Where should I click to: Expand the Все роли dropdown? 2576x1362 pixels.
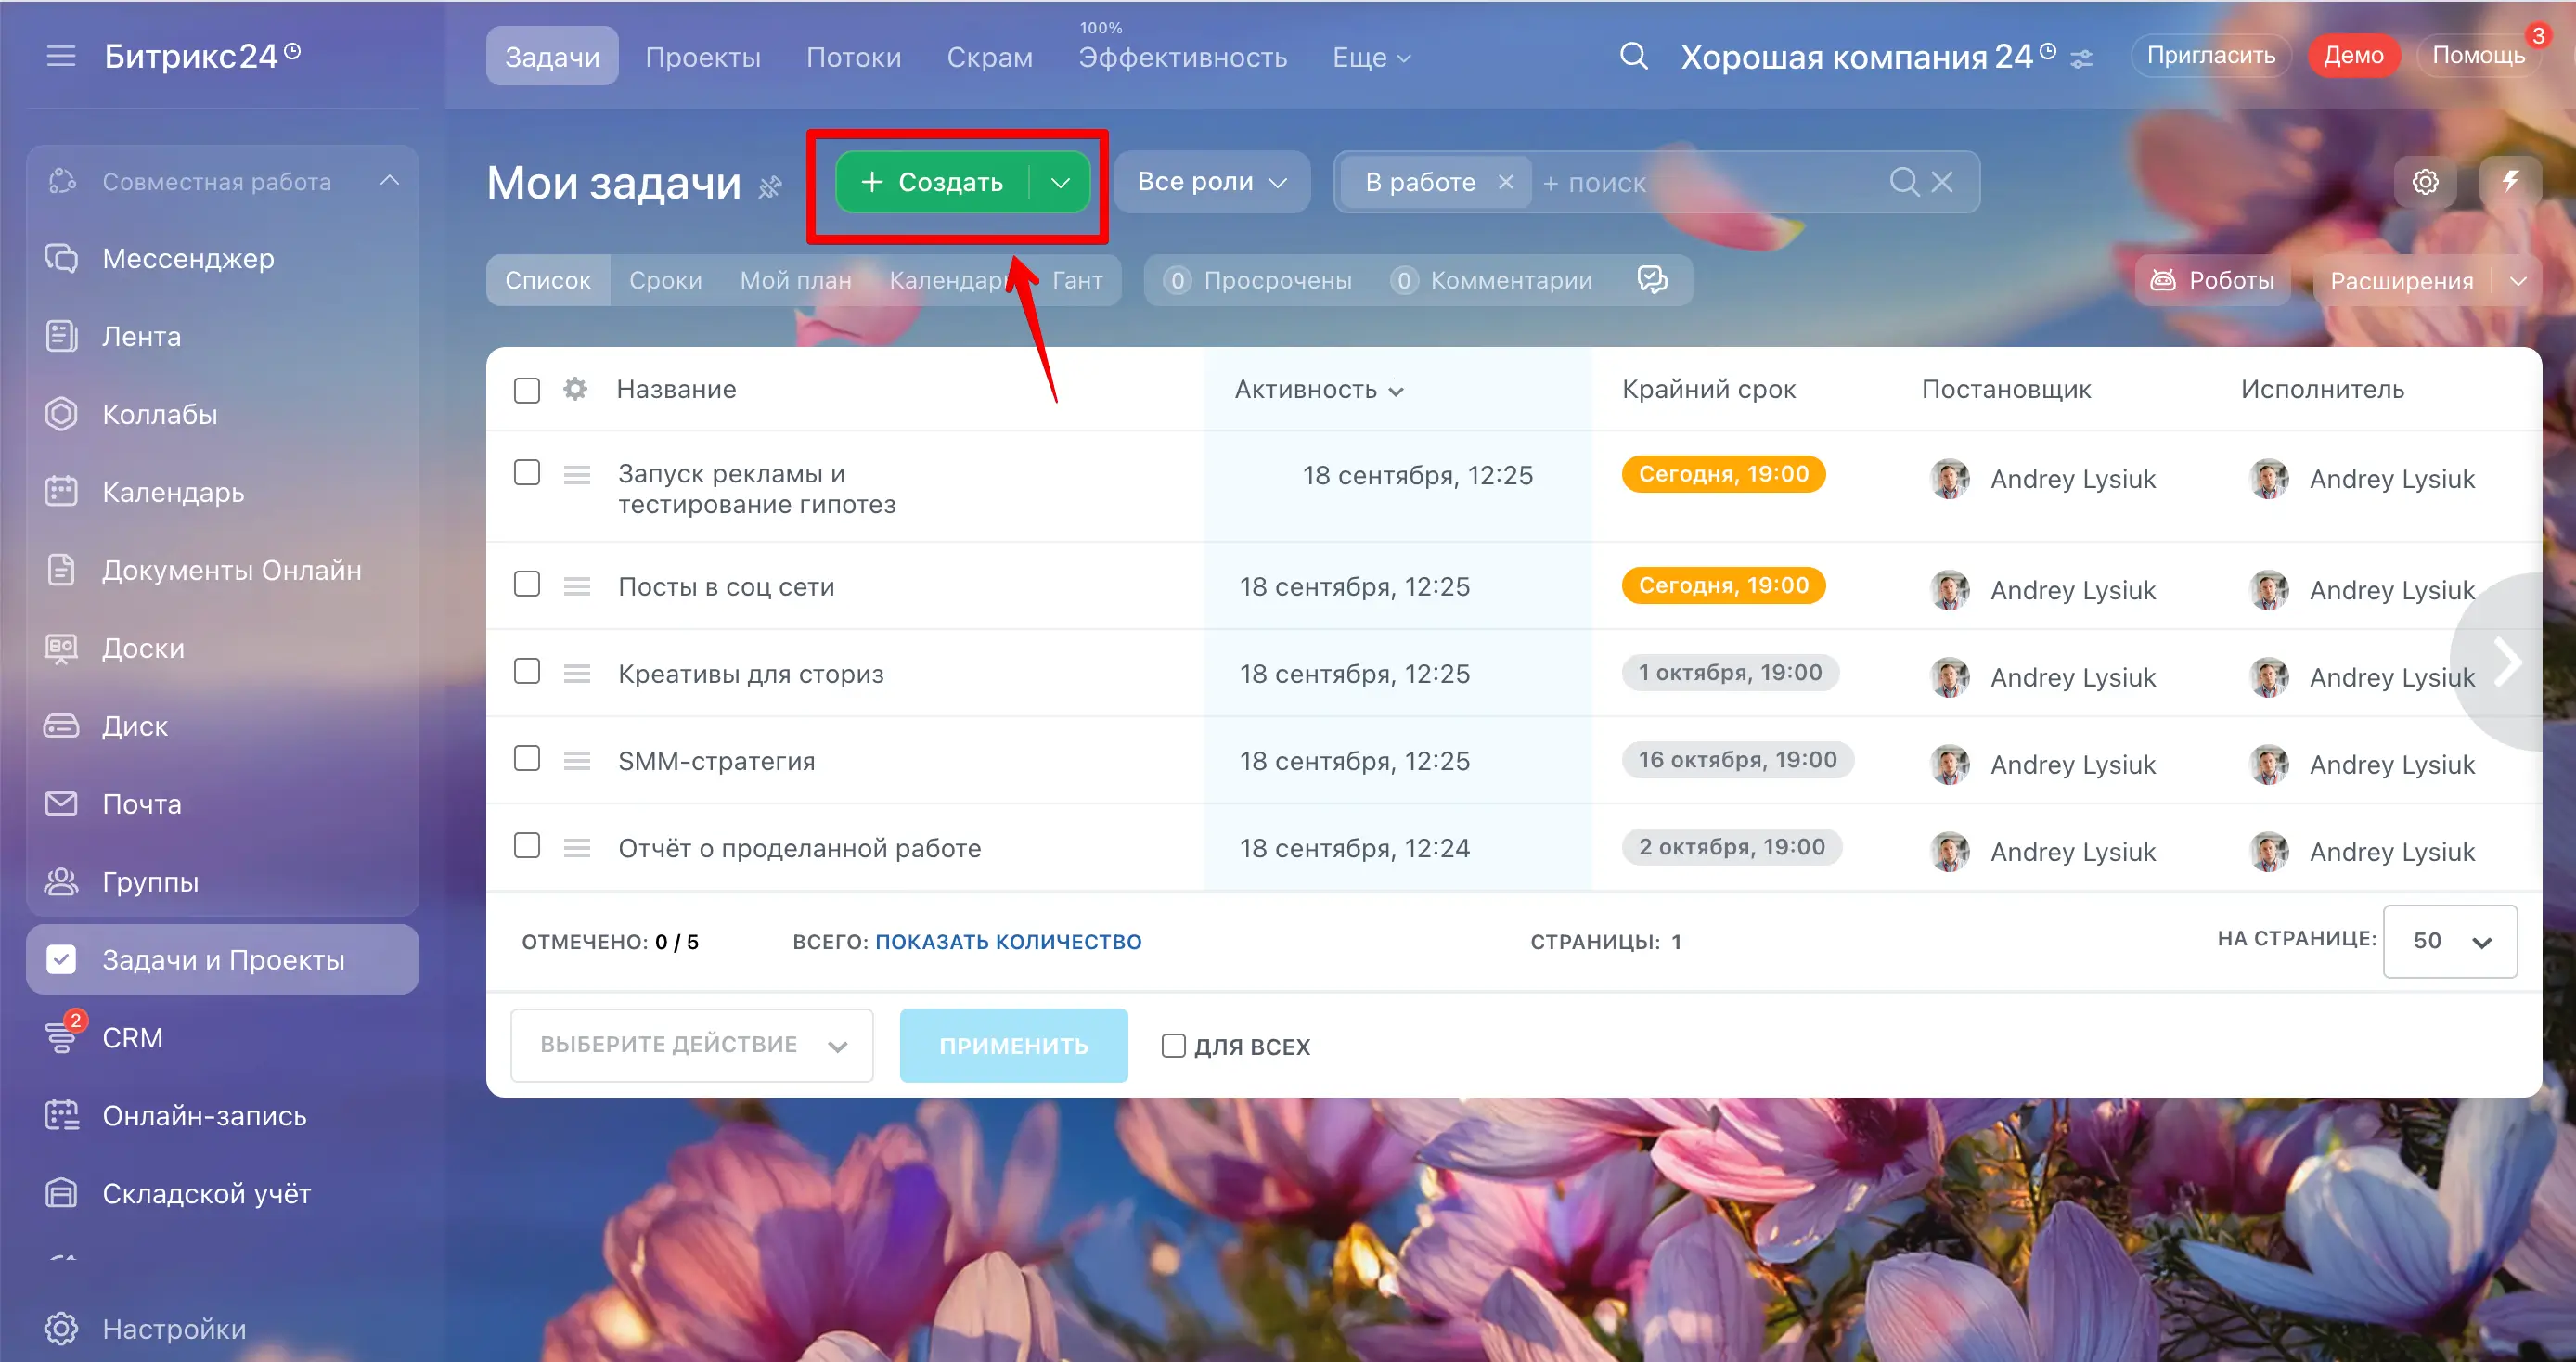click(1211, 182)
